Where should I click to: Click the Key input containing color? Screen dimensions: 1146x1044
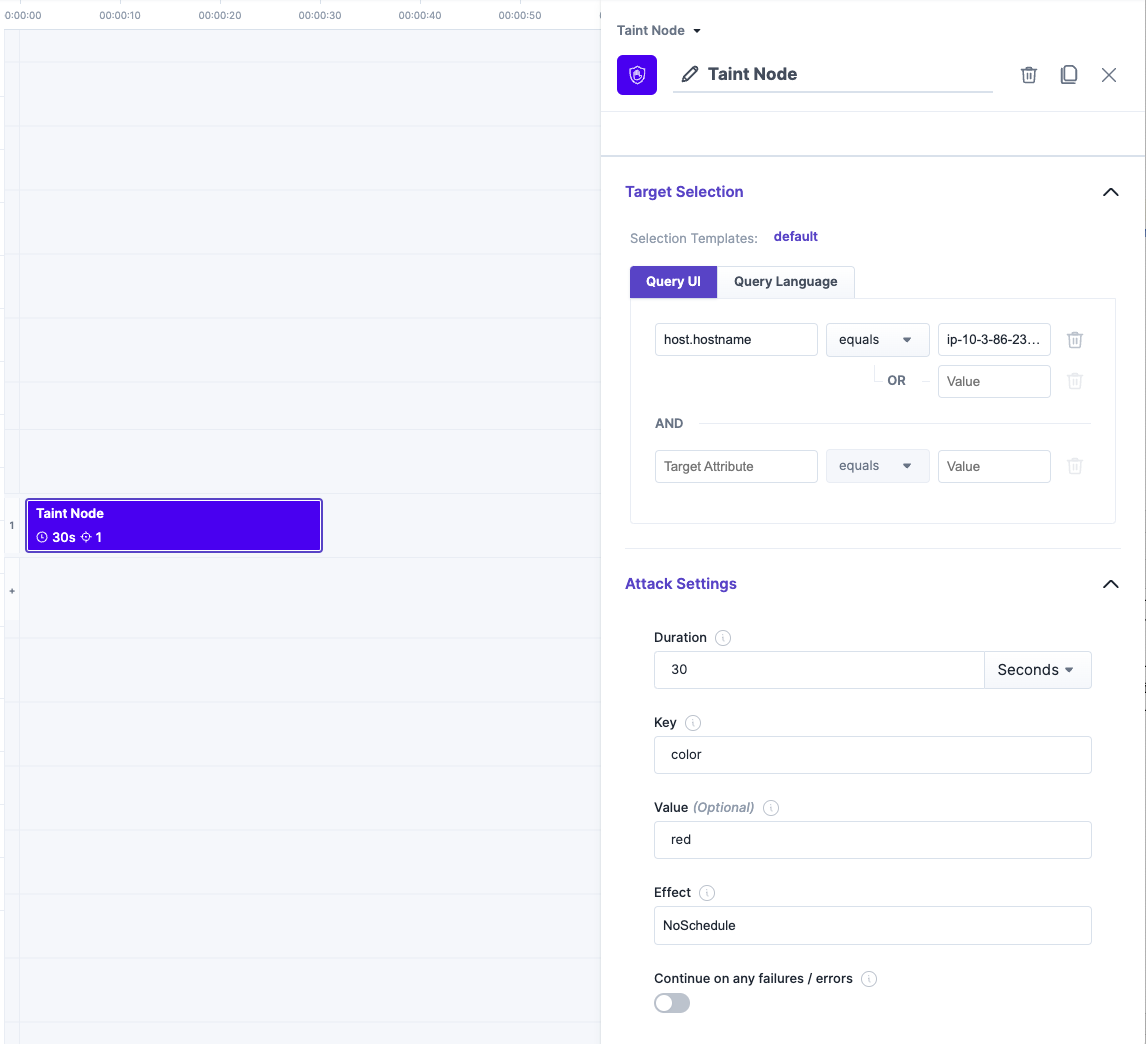tap(873, 754)
